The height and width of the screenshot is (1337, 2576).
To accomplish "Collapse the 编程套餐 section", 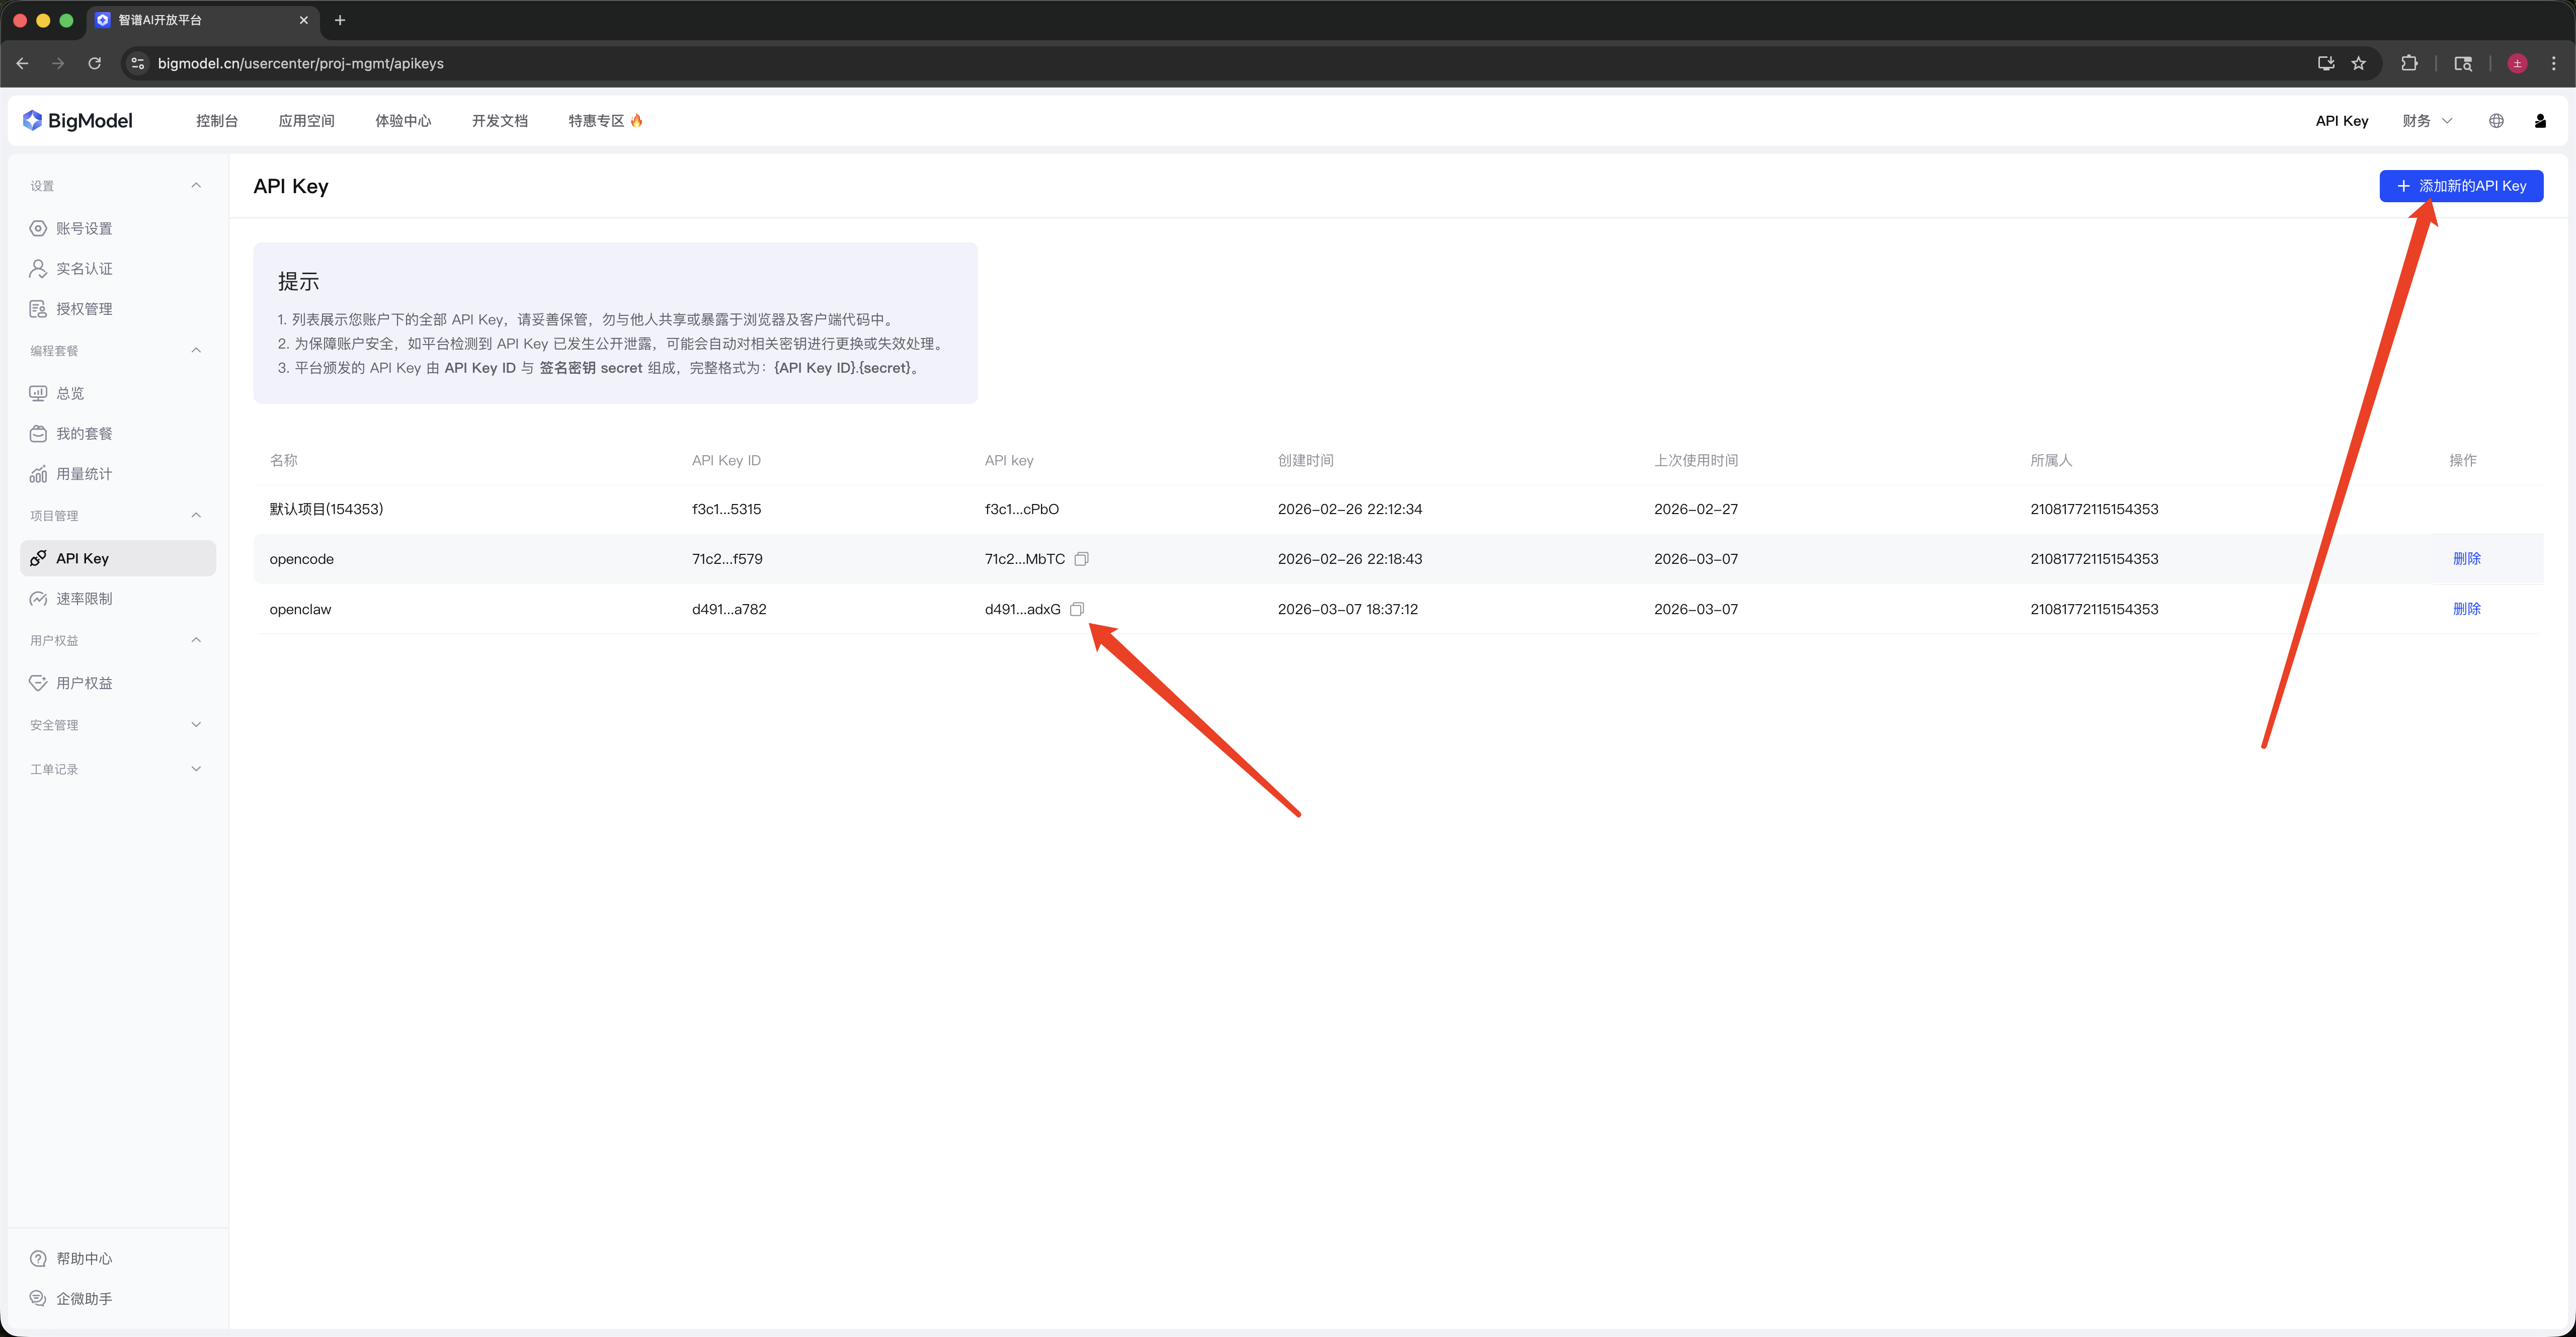I will click(196, 351).
